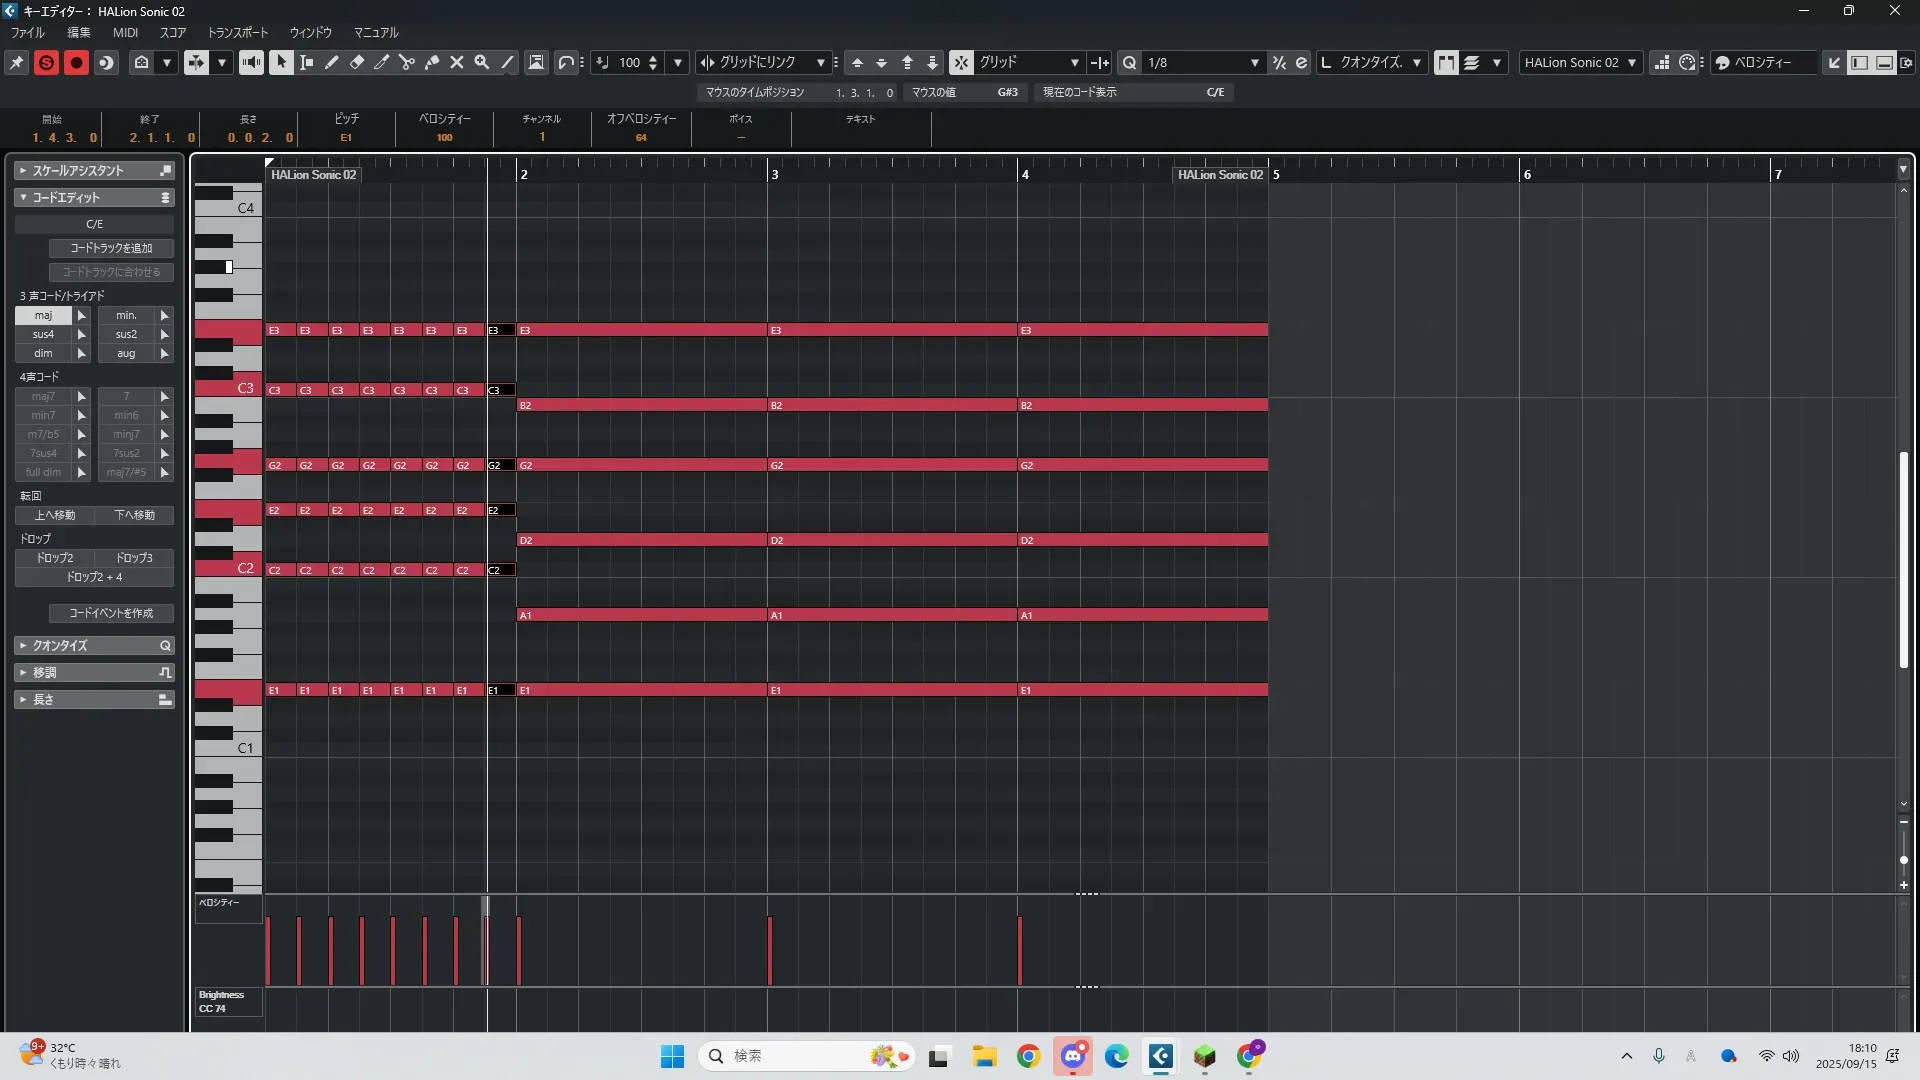Open the MIDI menu
The height and width of the screenshot is (1080, 1920).
(x=125, y=32)
